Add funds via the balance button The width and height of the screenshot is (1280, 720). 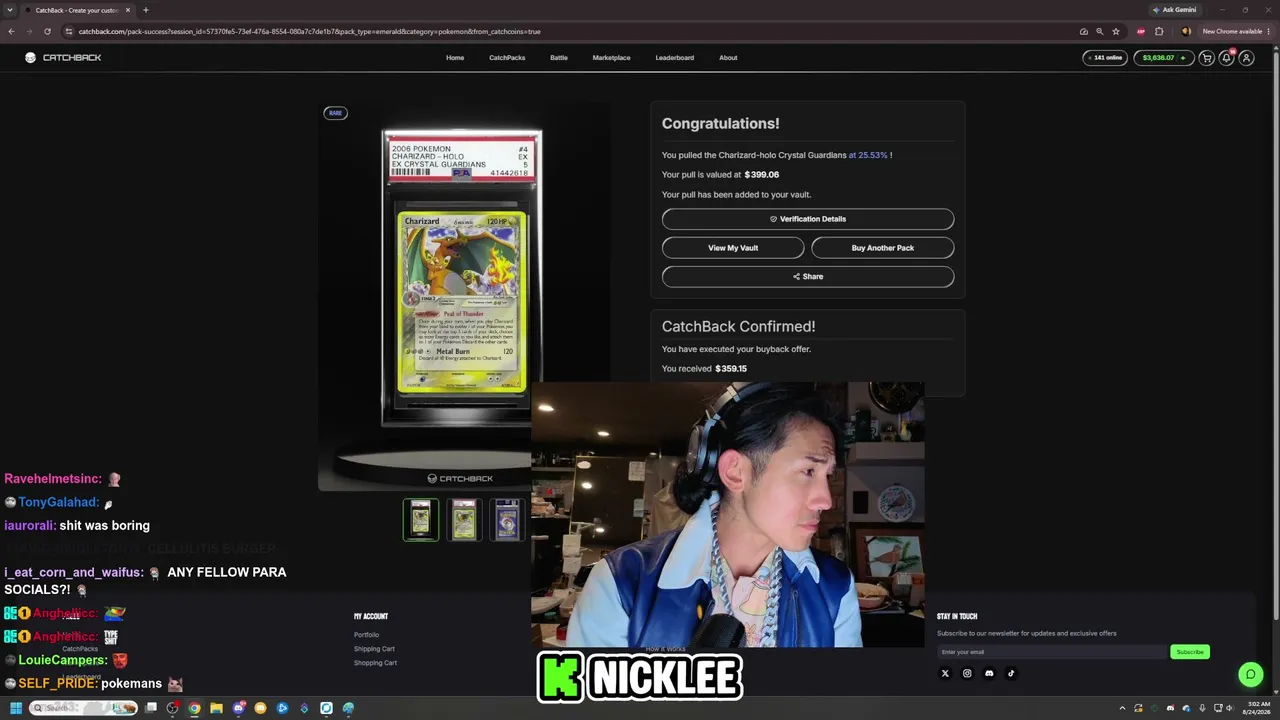(x=1163, y=58)
